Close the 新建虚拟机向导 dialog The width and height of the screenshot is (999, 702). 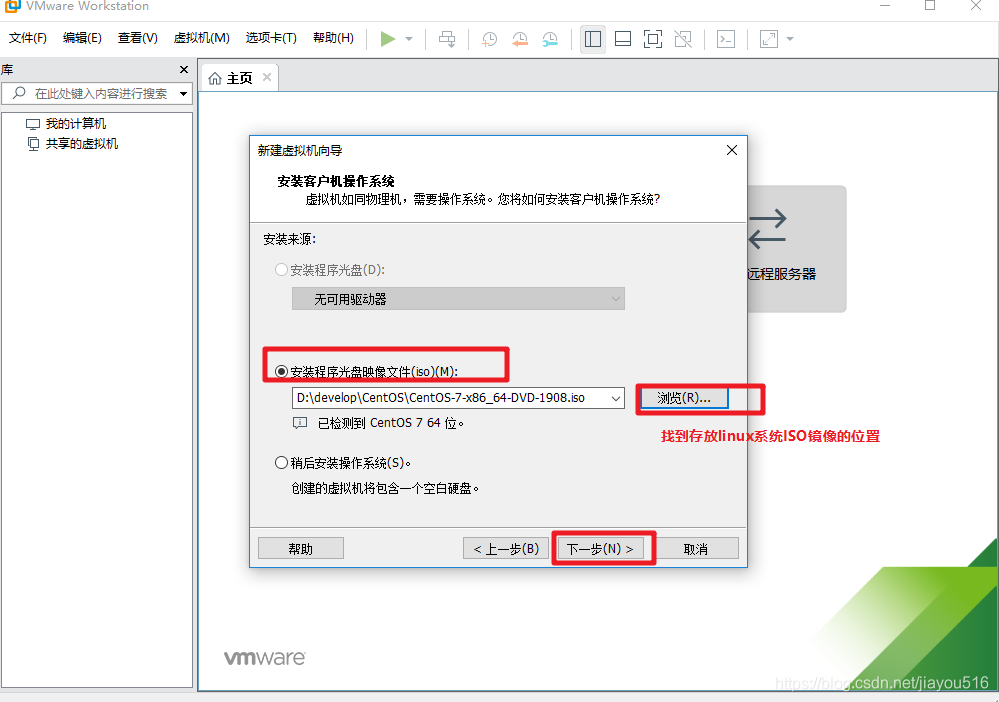[x=732, y=150]
